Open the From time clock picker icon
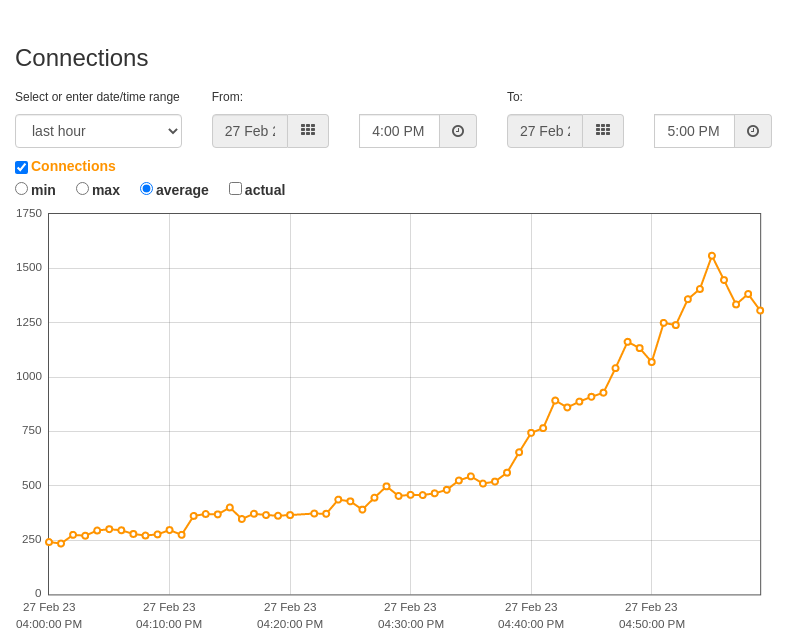 [458, 131]
